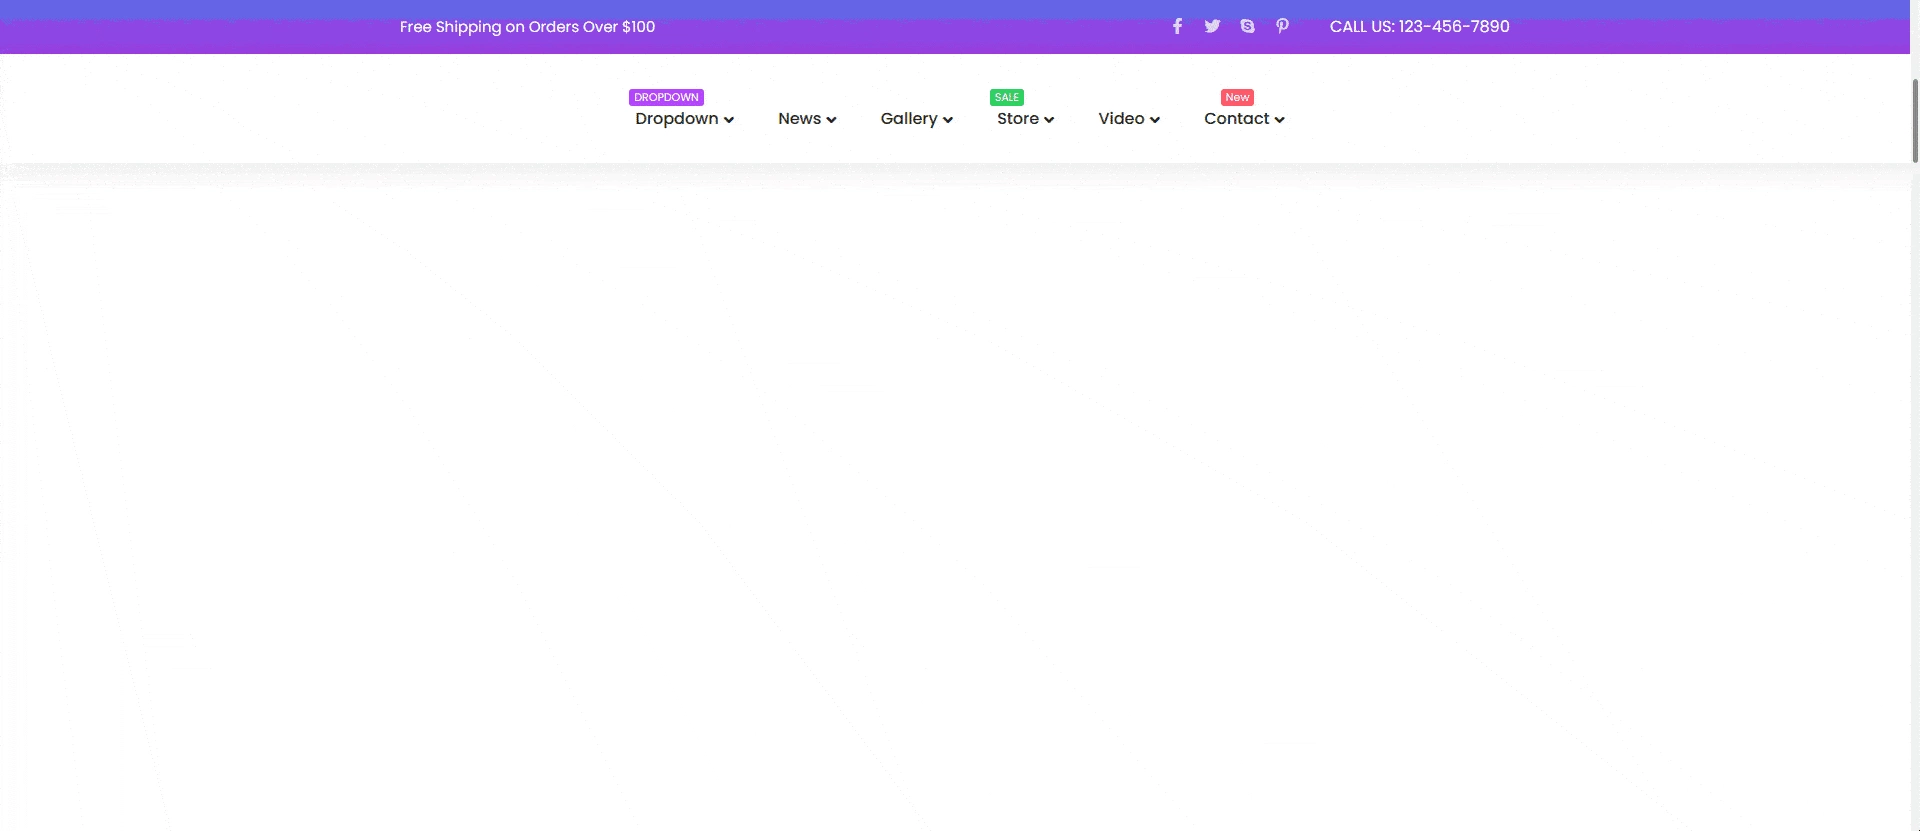Click the green SALE badge
This screenshot has height=831, width=1920.
(x=1006, y=97)
